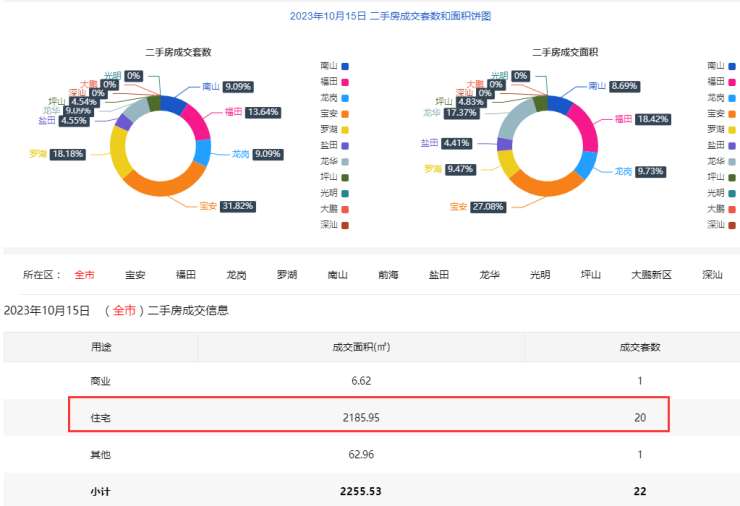Screen dimensions: 740x506
Task: Hide 罗湖 series via 成交套数 chart legend
Action: coord(331,129)
